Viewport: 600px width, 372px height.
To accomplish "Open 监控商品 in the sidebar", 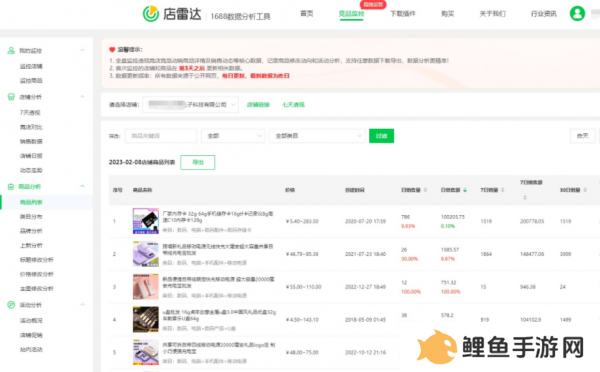I will coord(31,81).
